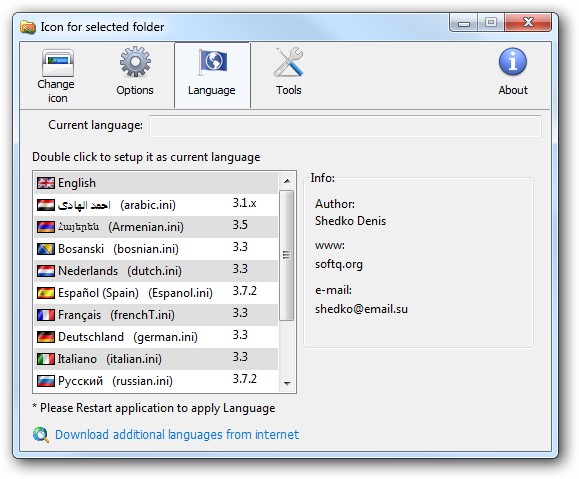The image size is (579, 479).
Task: Select Nederlands (dutch.ini) entry
Action: click(156, 271)
